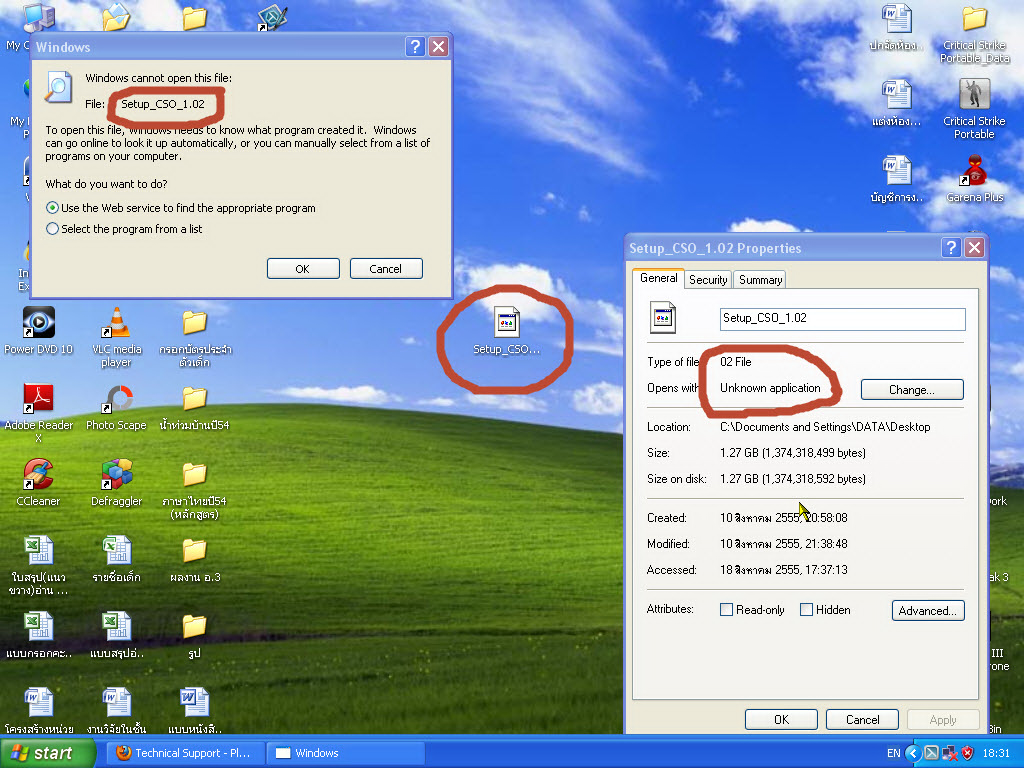Click the 18:31 clock in the taskbar
Screen dimensions: 1024x768
[x=995, y=753]
